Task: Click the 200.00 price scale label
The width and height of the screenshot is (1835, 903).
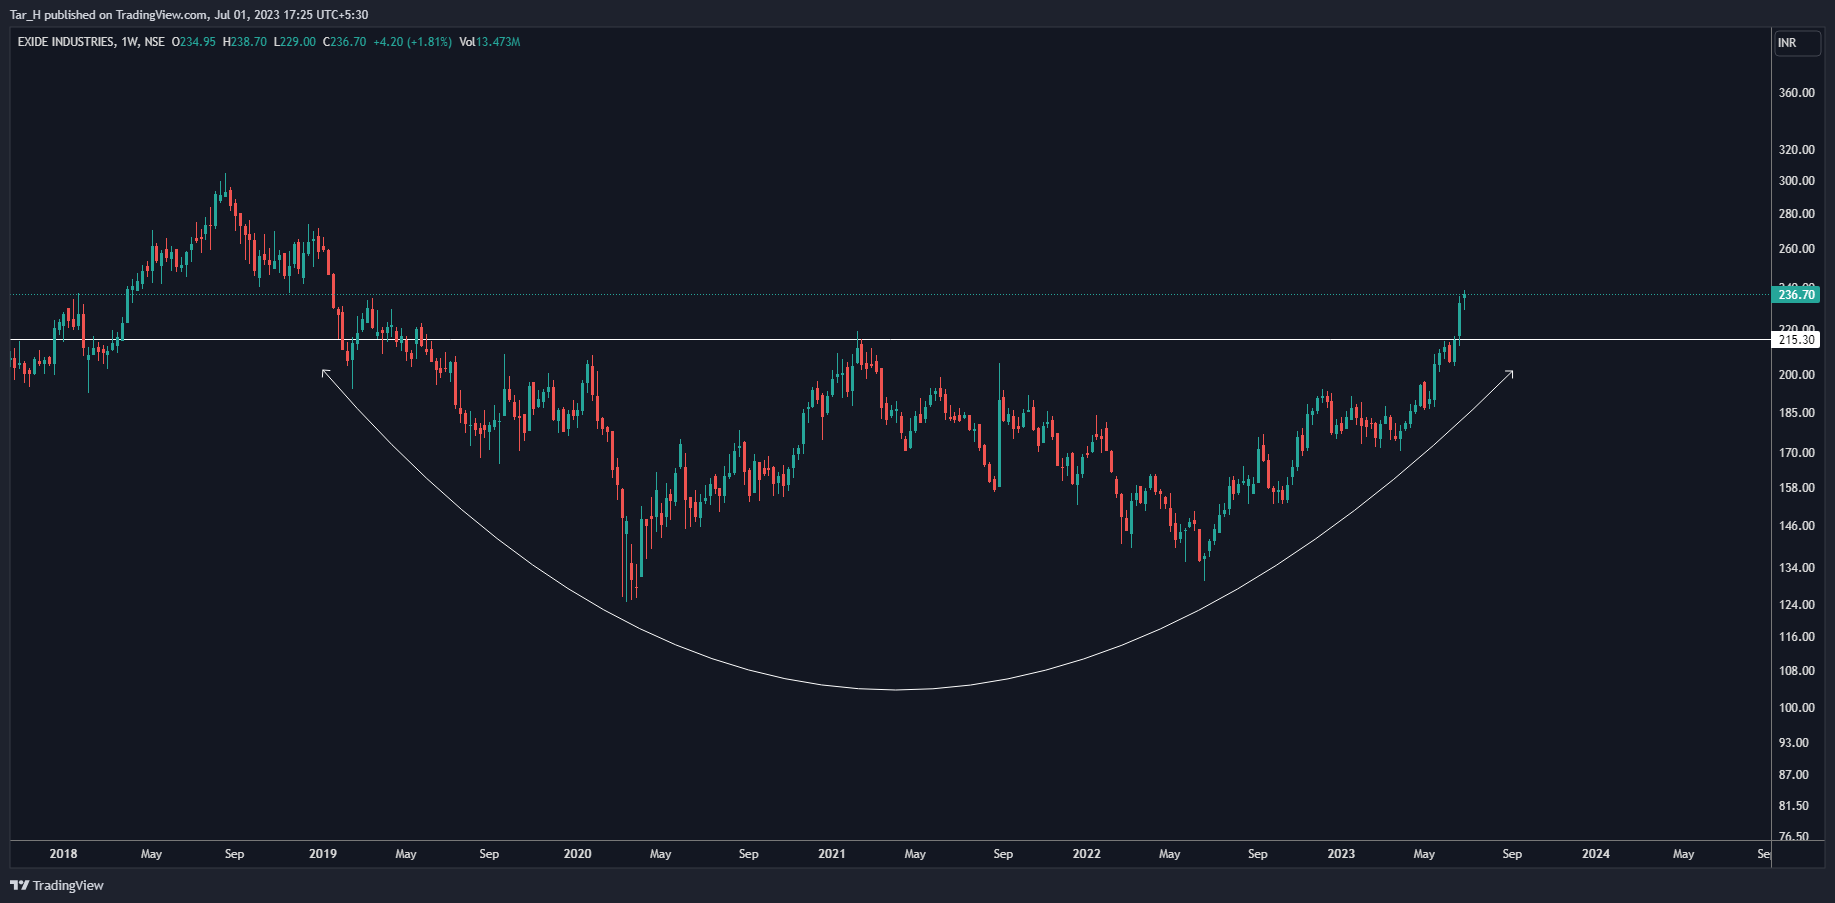Action: coord(1796,375)
